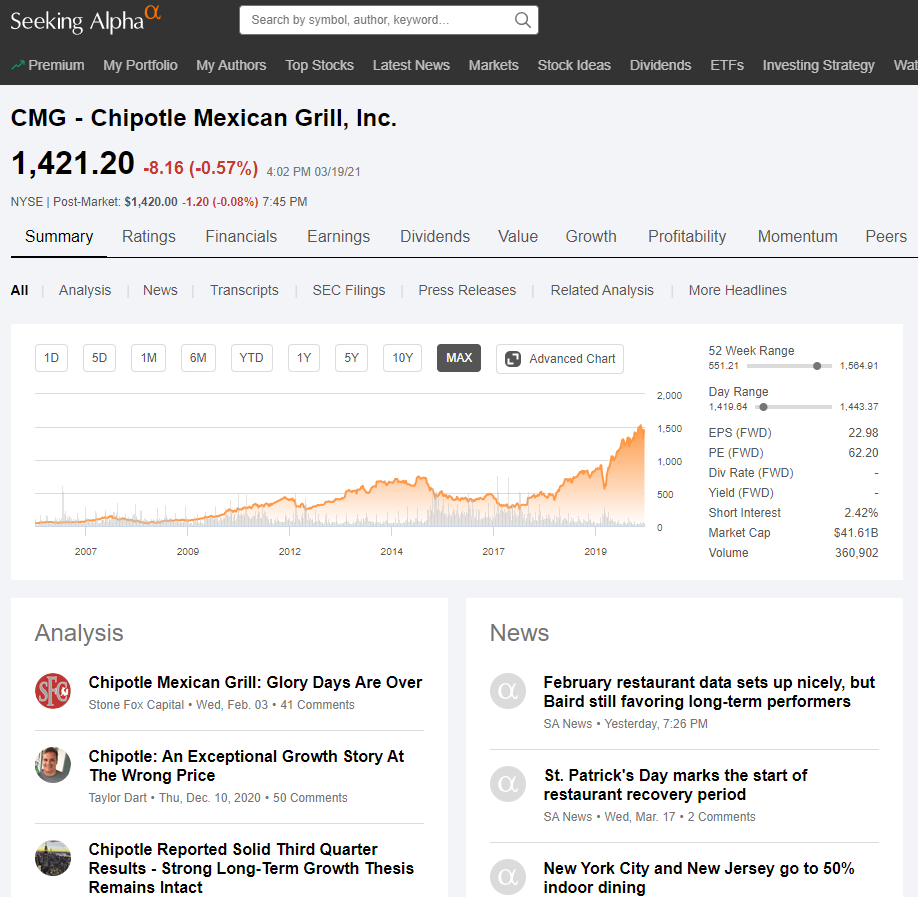This screenshot has height=897, width=918.
Task: Set chart range to 5D
Action: (x=100, y=358)
